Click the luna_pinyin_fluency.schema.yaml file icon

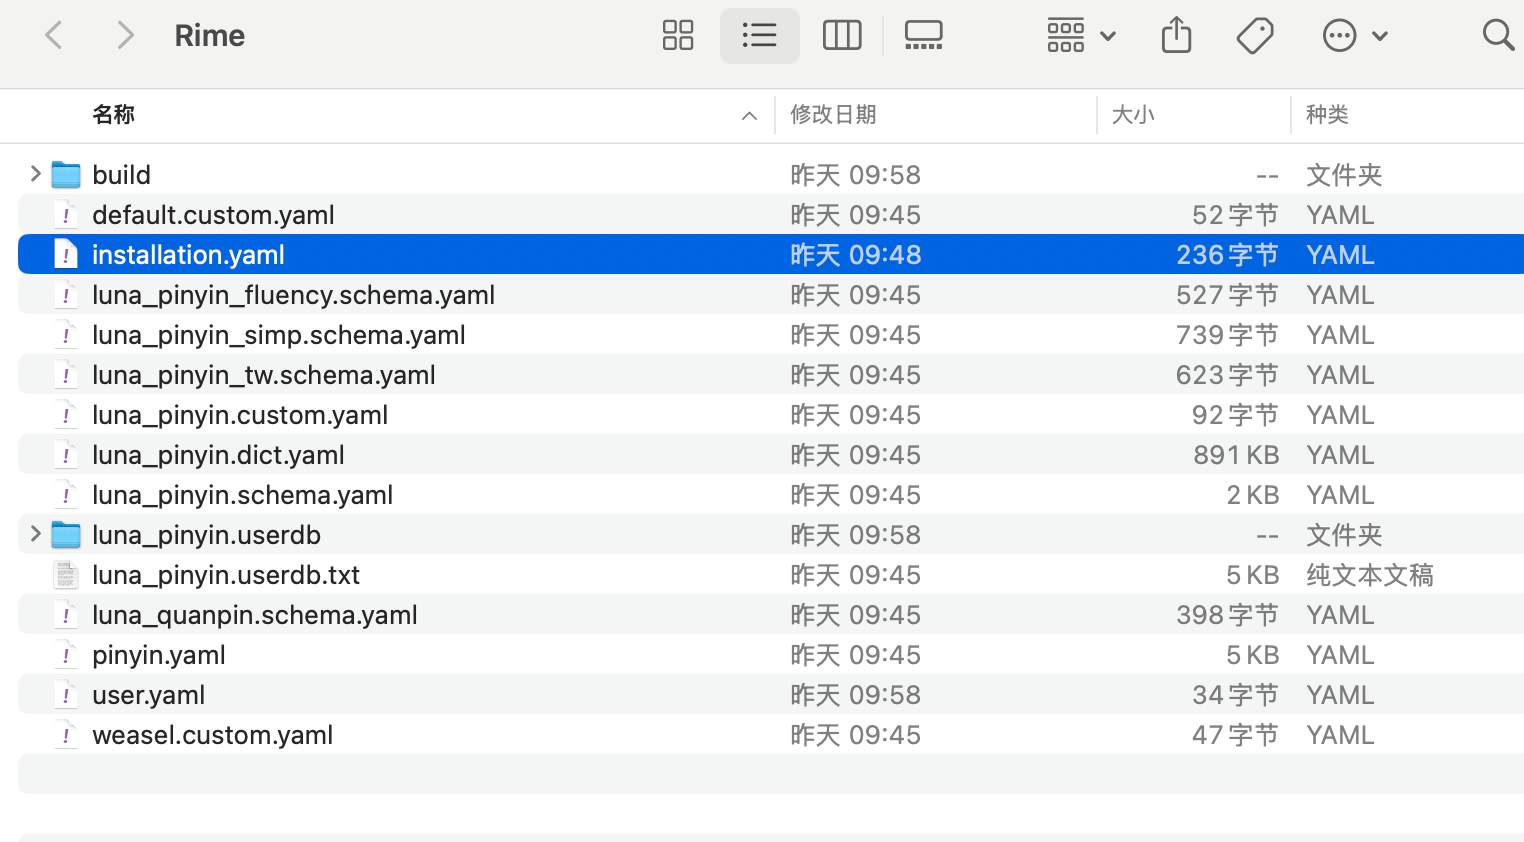pos(66,295)
